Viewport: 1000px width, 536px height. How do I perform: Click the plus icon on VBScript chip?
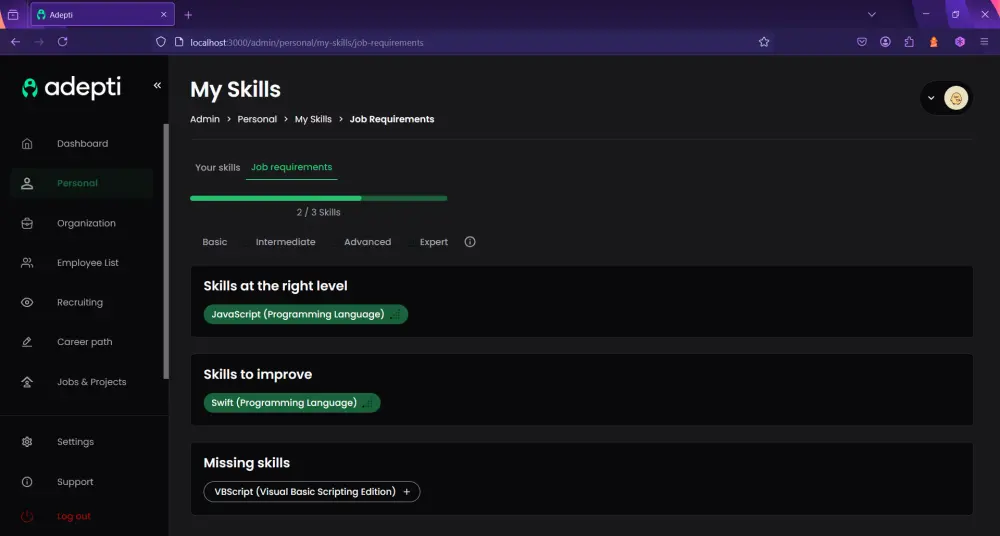tap(407, 491)
